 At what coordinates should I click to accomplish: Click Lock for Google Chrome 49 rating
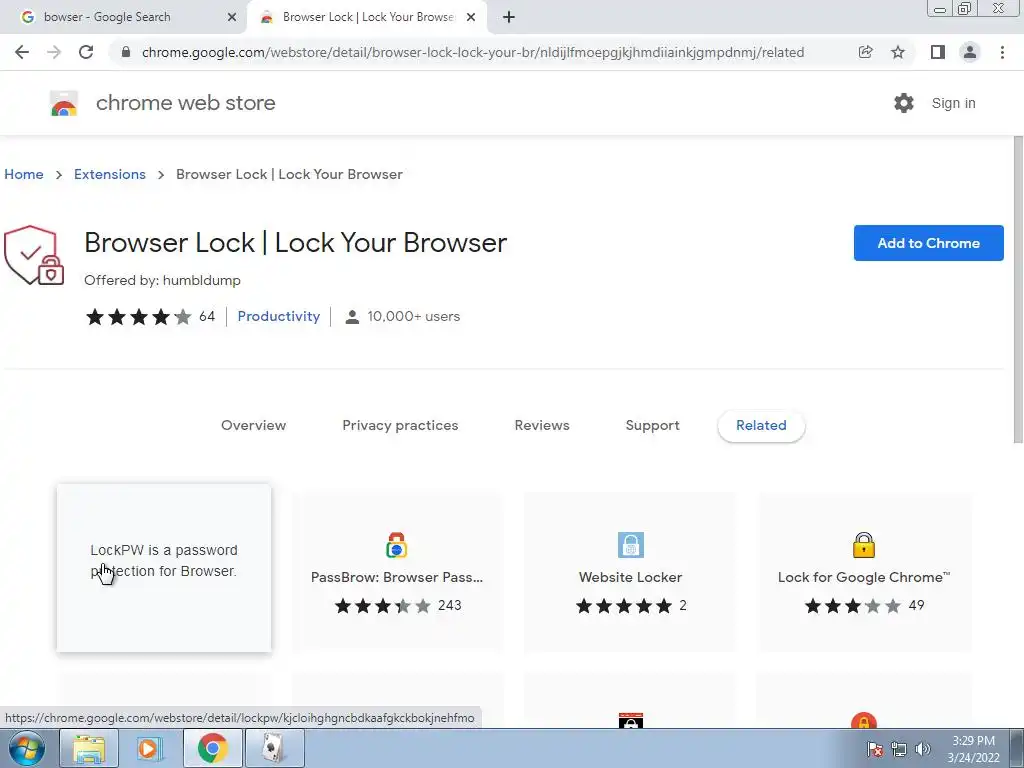pos(863,606)
